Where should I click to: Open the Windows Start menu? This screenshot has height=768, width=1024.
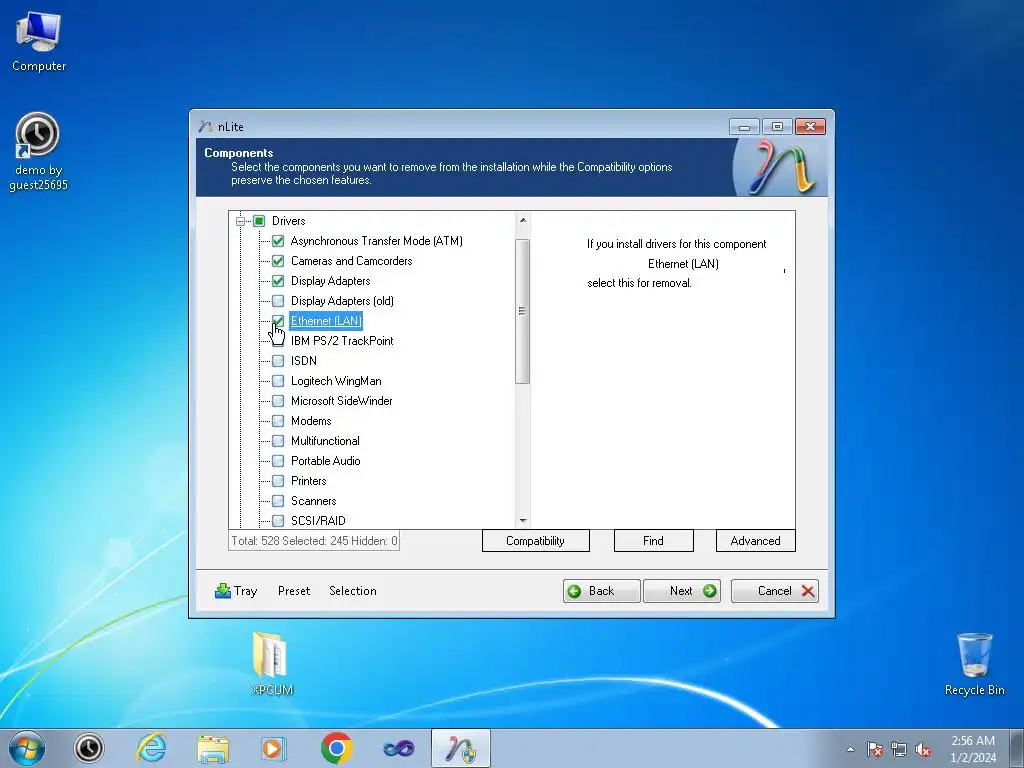pyautogui.click(x=27, y=748)
